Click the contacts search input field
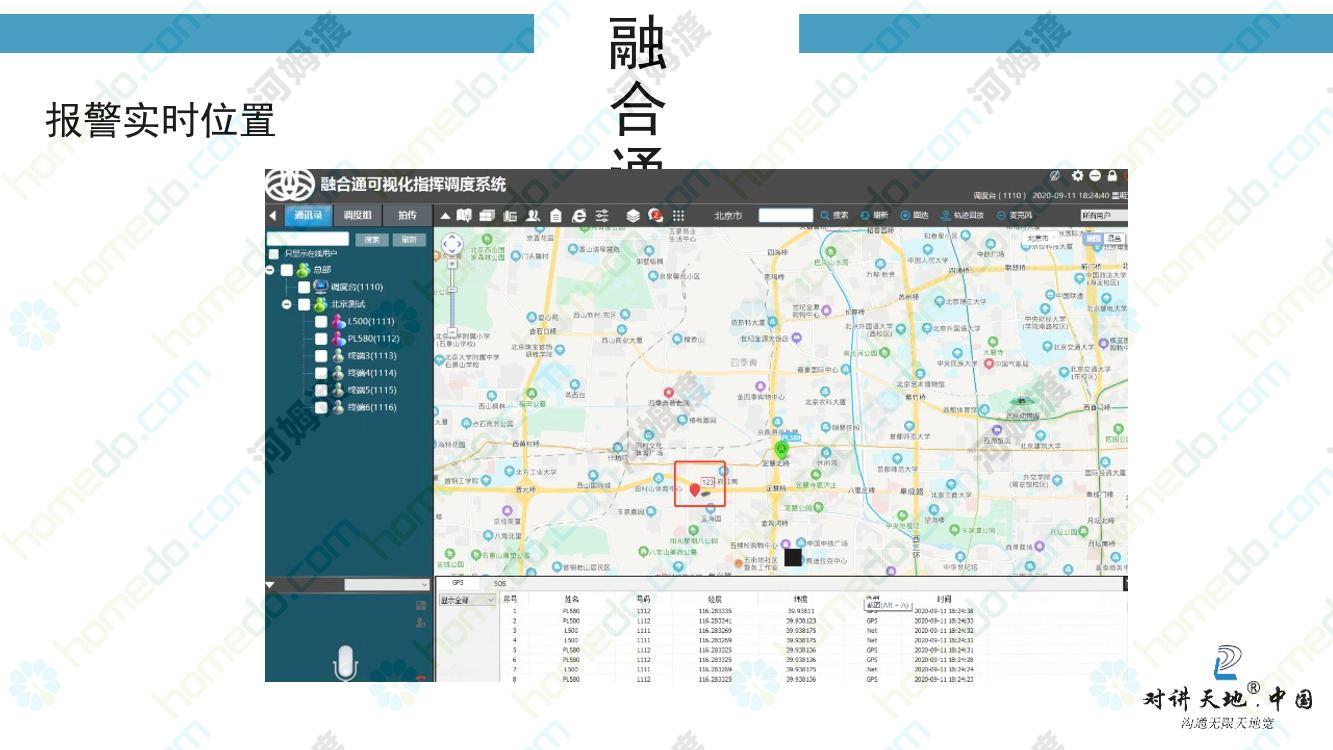 pyautogui.click(x=308, y=239)
